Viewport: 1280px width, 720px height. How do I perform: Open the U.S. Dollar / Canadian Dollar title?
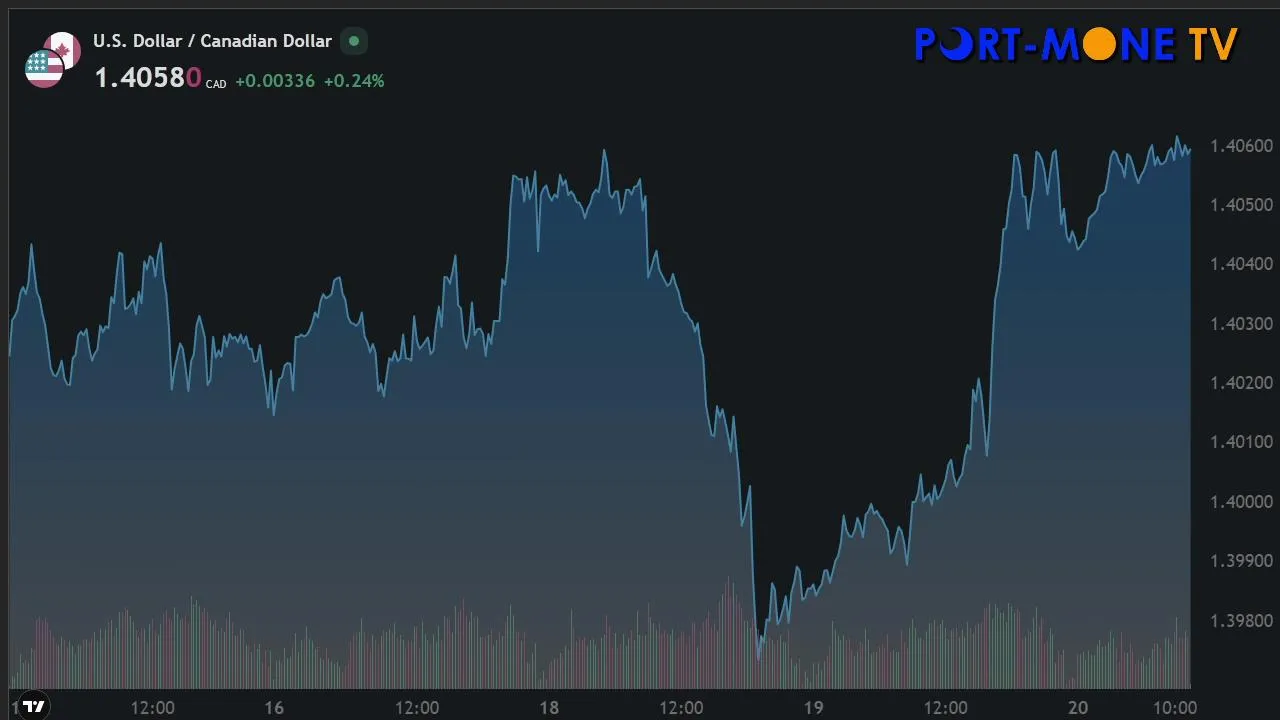212,41
